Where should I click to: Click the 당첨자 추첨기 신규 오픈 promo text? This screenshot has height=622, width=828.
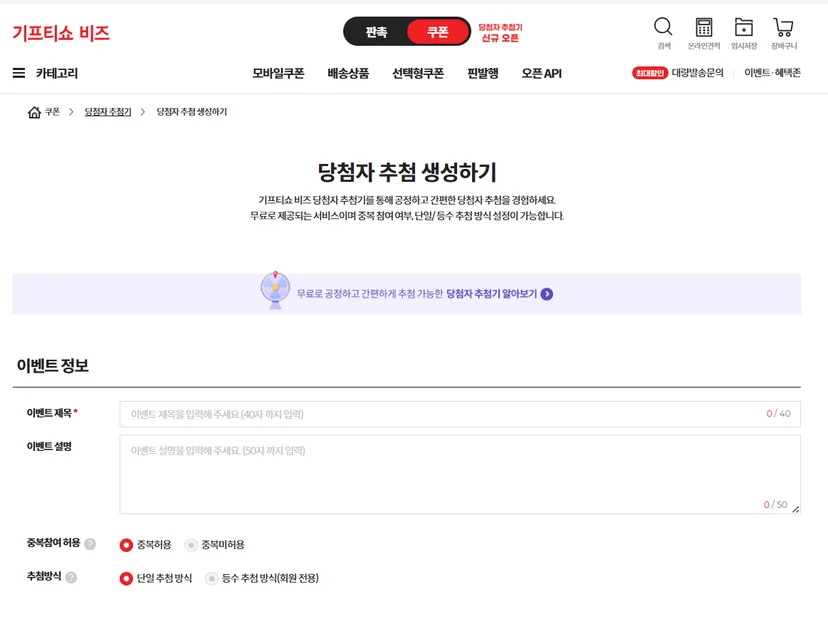[500, 32]
